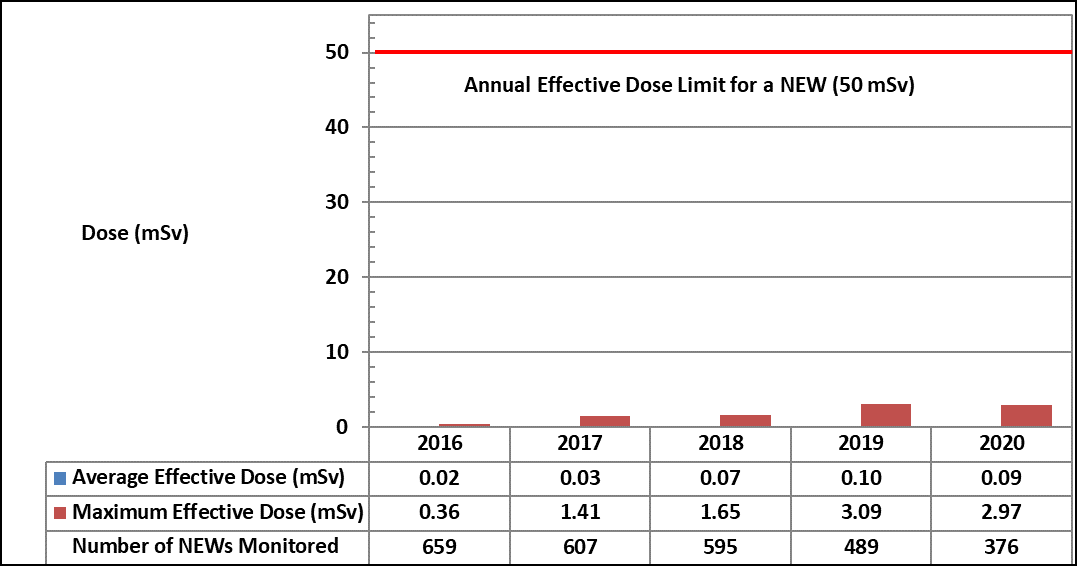Screen dimensions: 1077x566
Task: Click the maximum dose value 1.65
Action: click(721, 512)
